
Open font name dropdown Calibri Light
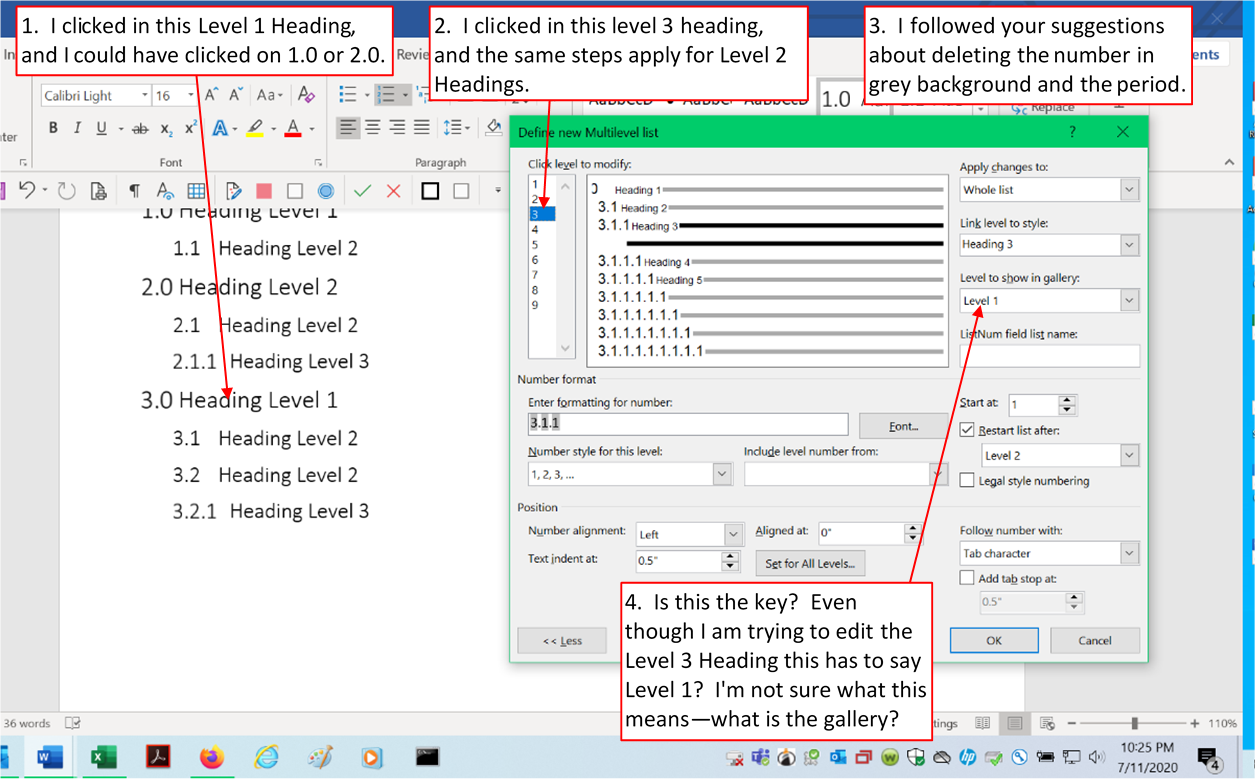145,95
